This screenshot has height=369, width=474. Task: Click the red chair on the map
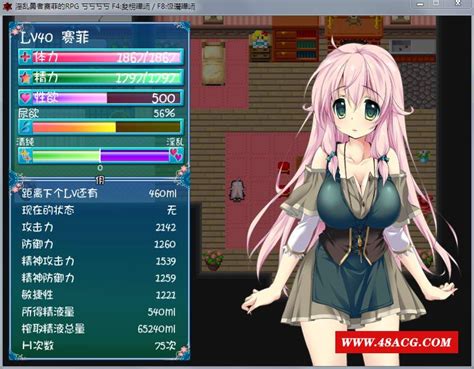283,168
